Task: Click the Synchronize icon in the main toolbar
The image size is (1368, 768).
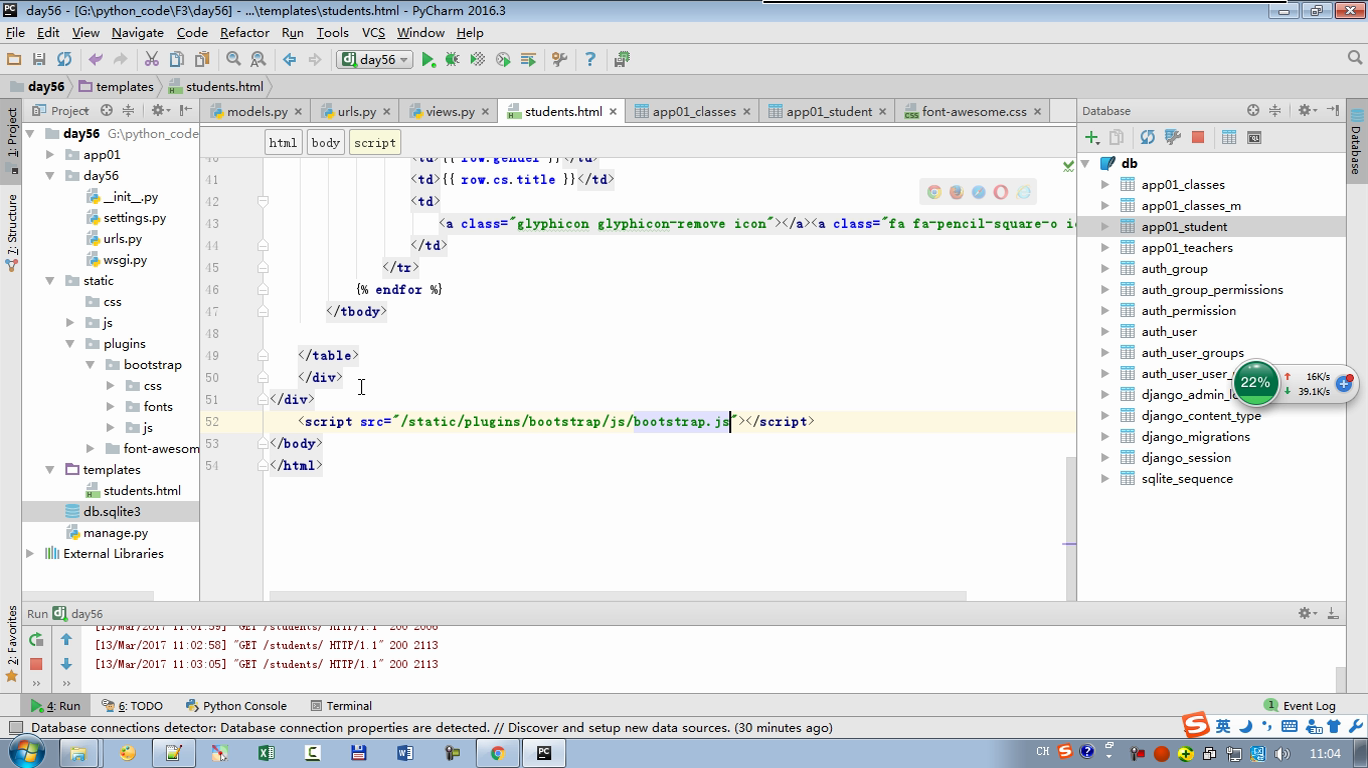Action: click(64, 60)
